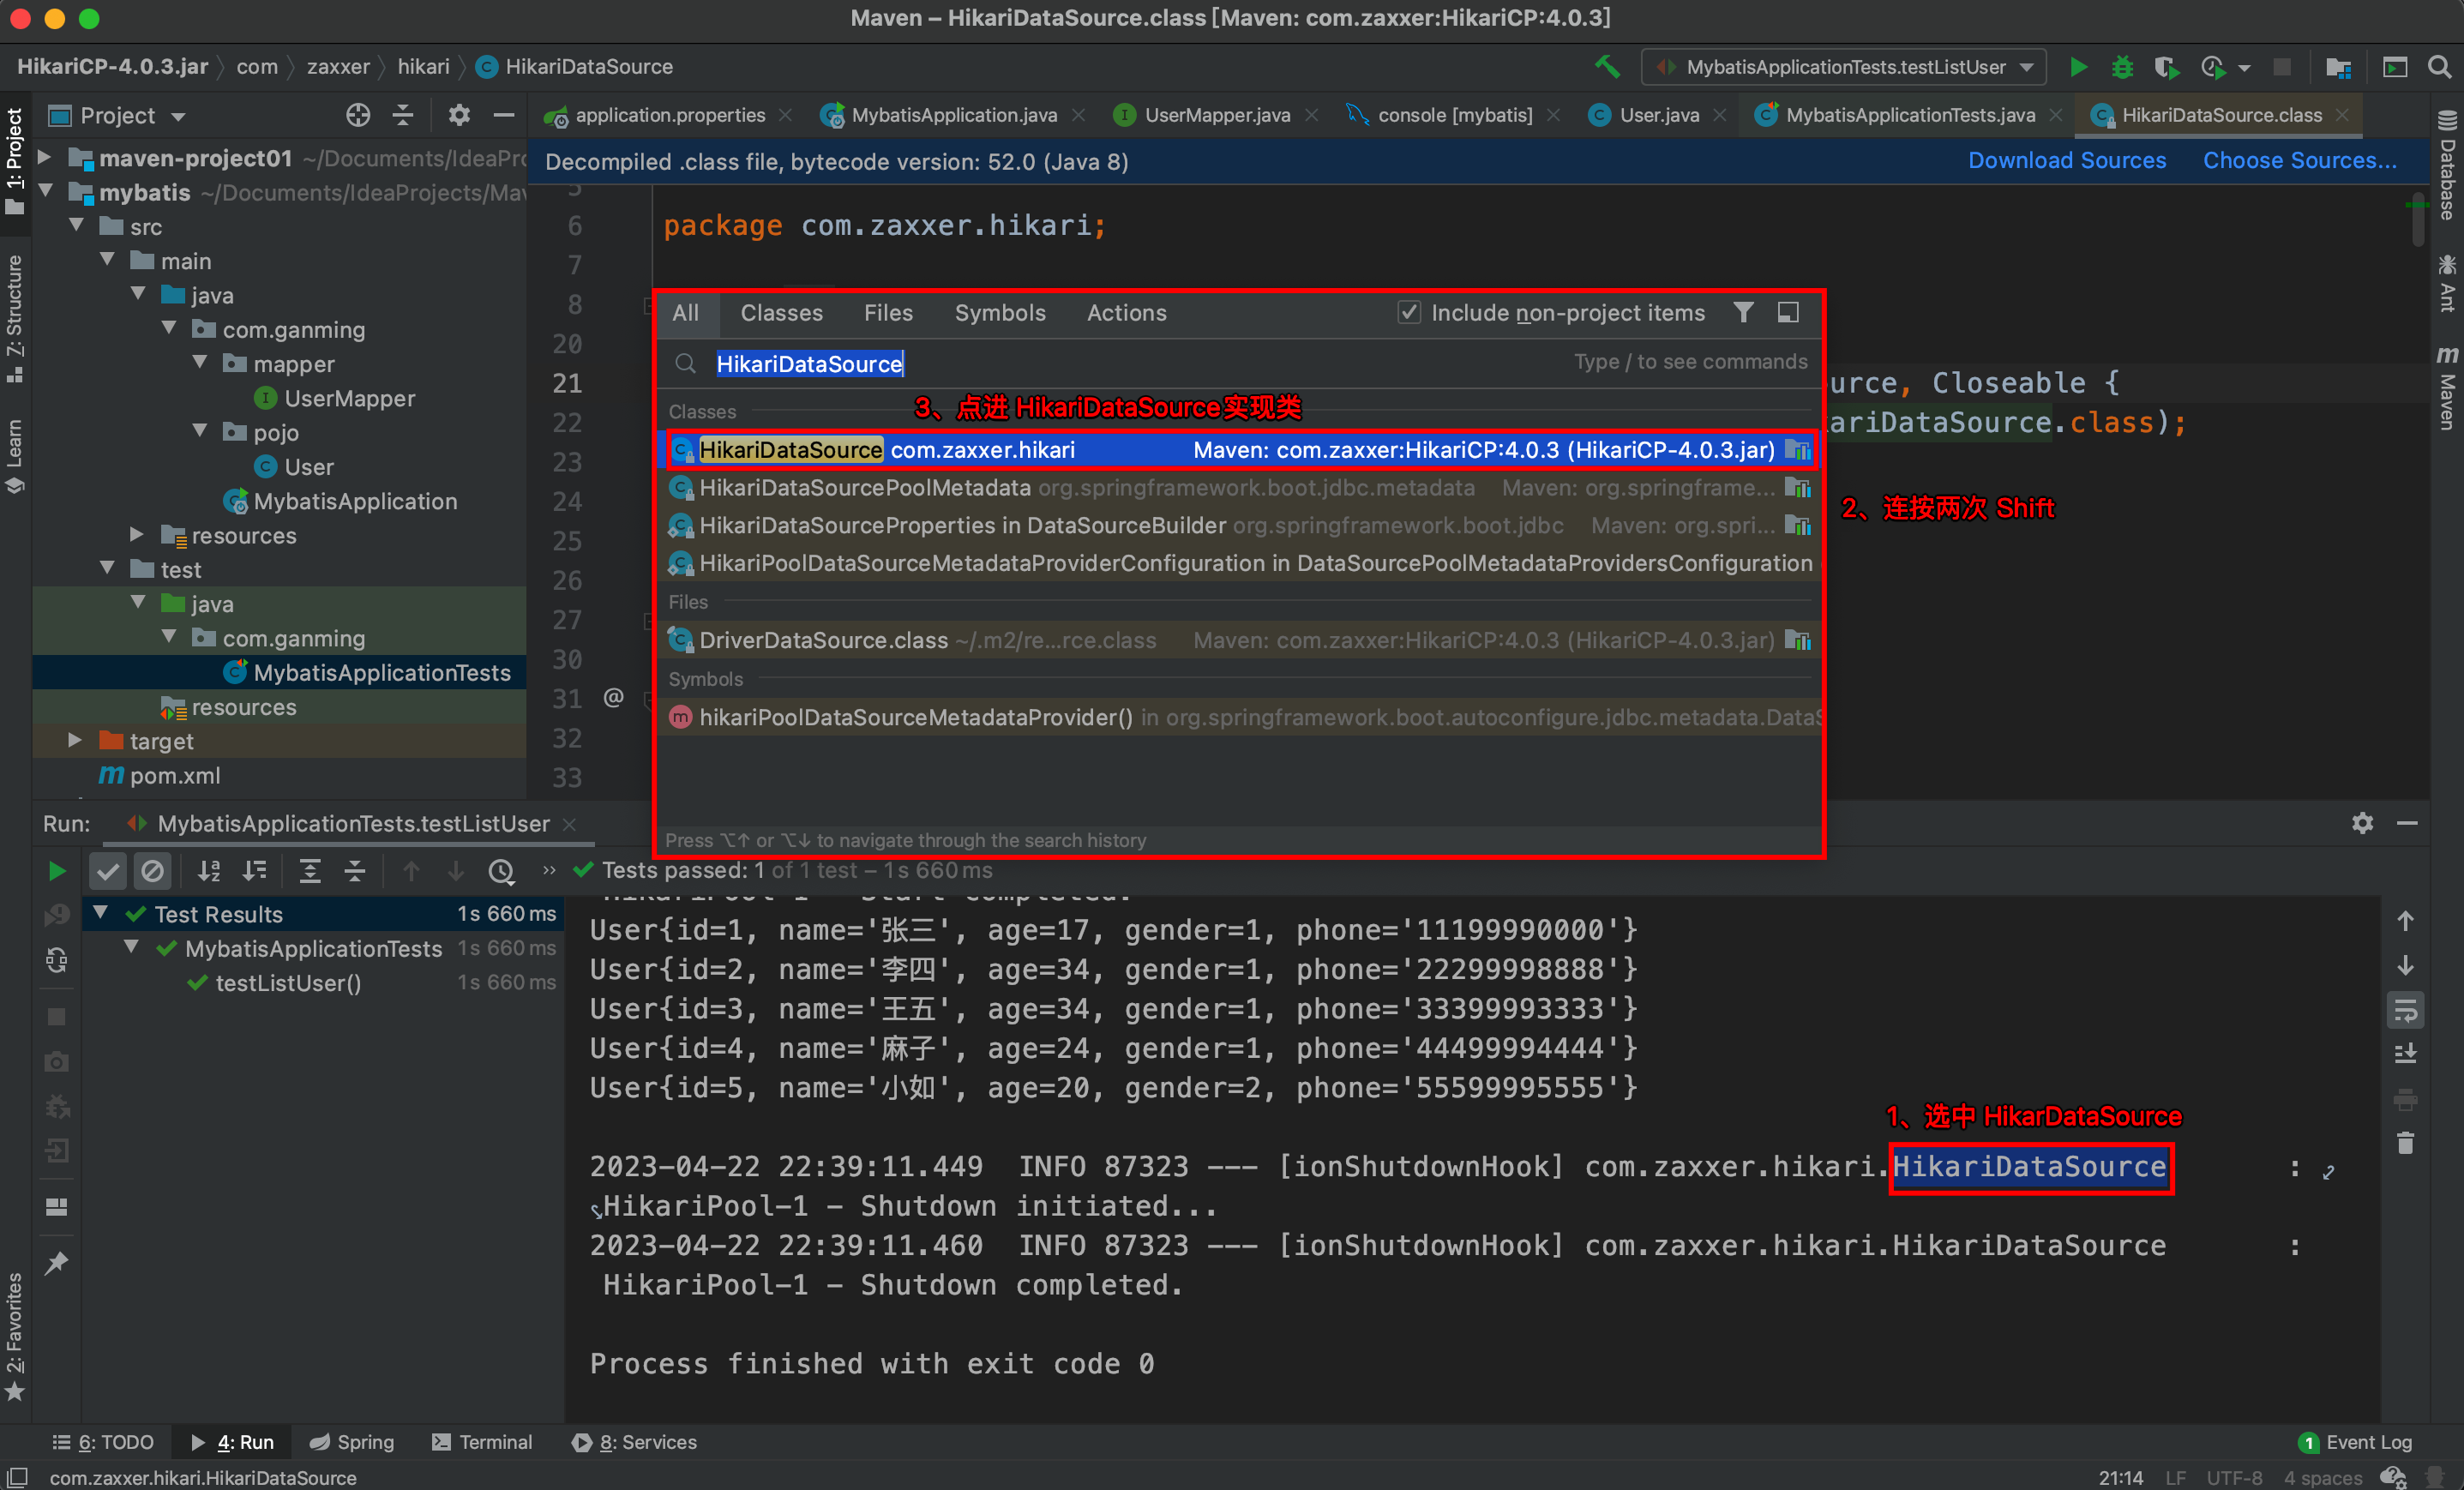Rerun failed tests icon in Run sidebar

pos(57,915)
